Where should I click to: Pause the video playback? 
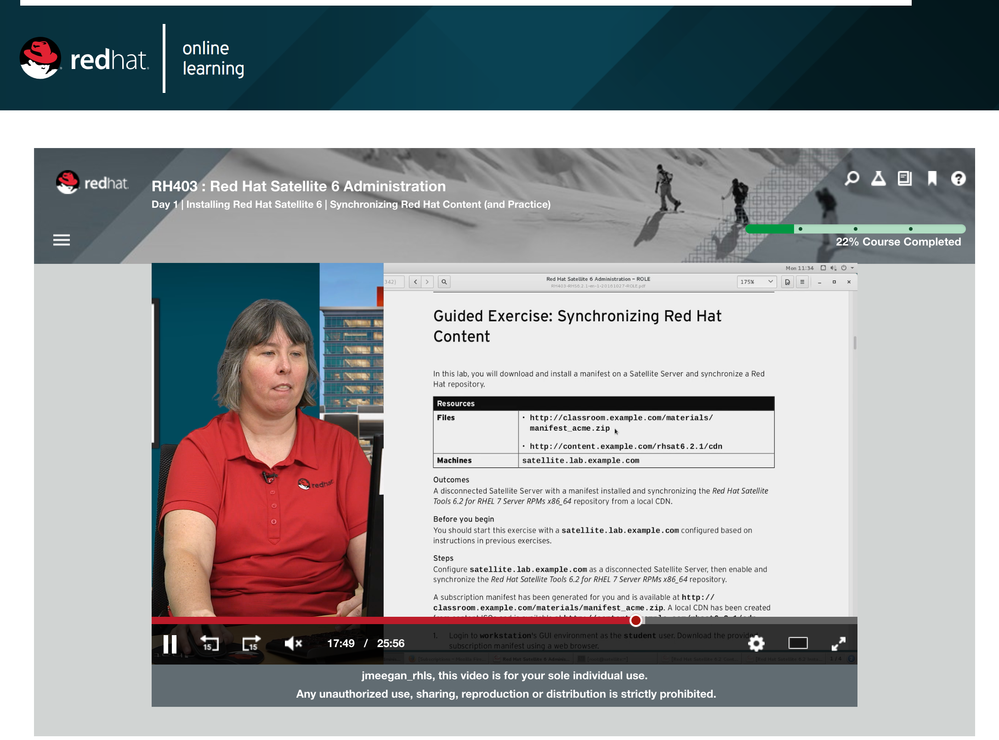point(170,644)
